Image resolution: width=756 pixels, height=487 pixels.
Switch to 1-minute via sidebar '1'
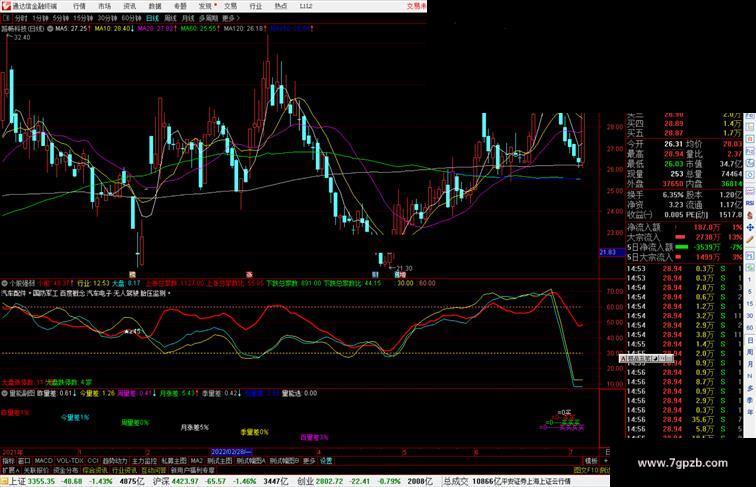[750, 279]
